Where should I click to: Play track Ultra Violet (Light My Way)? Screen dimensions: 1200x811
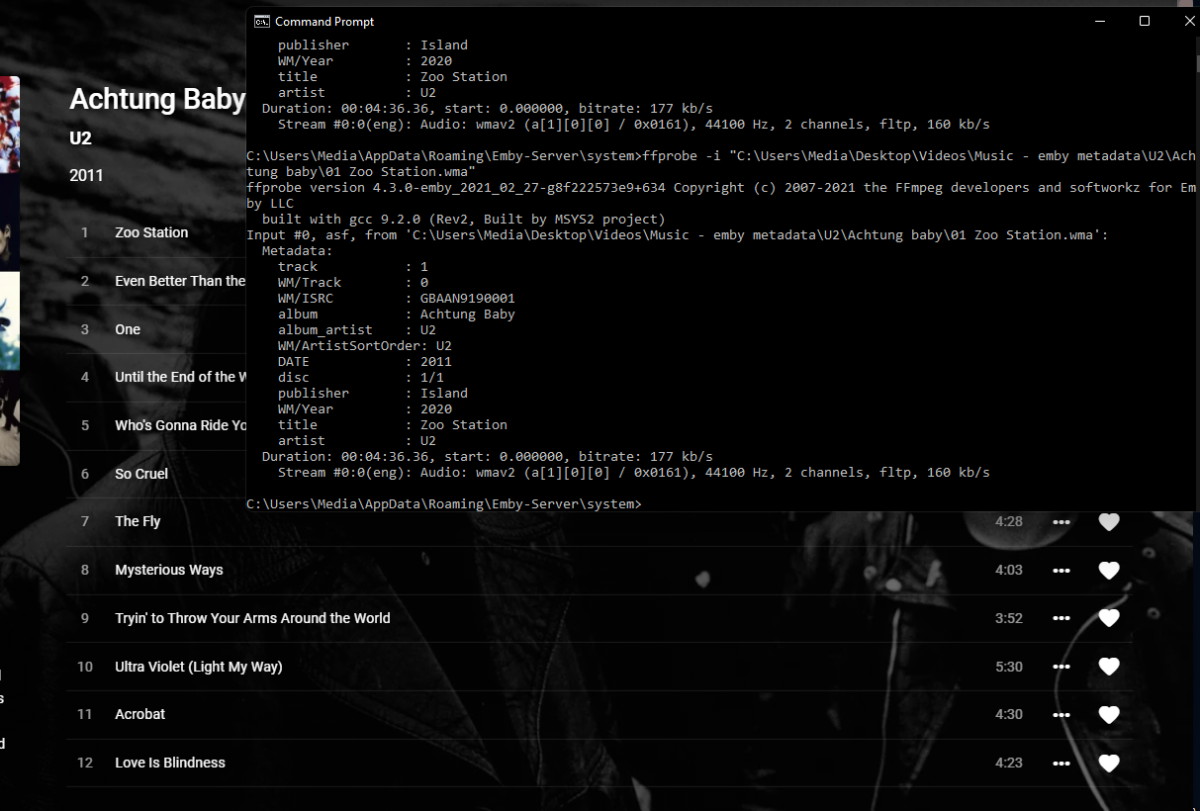[198, 666]
